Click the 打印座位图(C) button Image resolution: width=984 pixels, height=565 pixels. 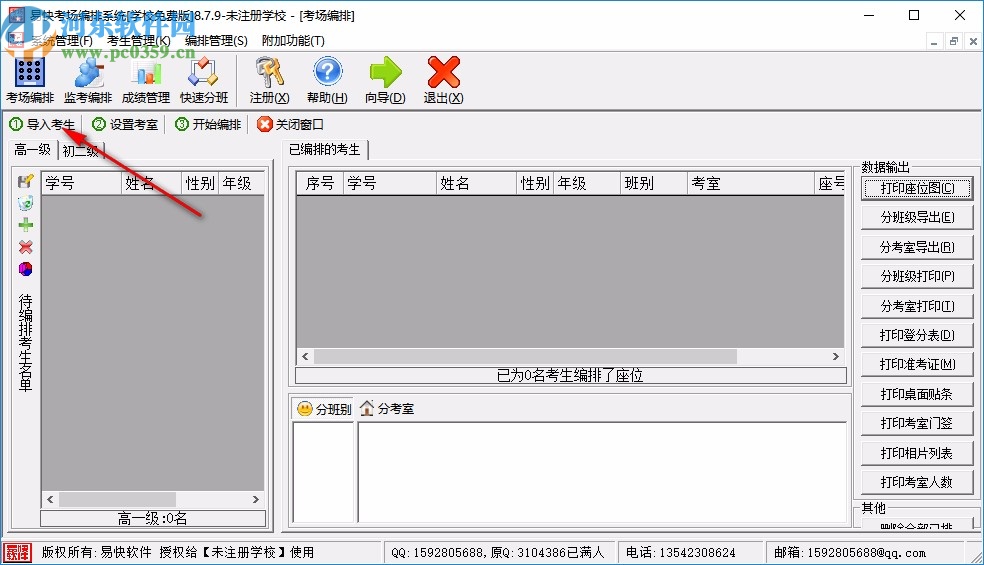point(917,188)
